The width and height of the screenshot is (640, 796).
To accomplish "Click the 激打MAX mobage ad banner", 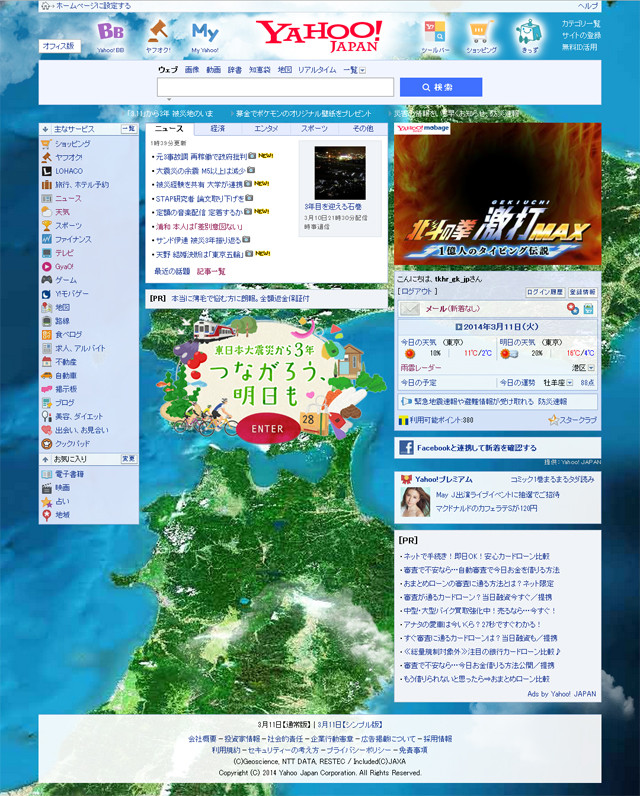I will [x=497, y=194].
